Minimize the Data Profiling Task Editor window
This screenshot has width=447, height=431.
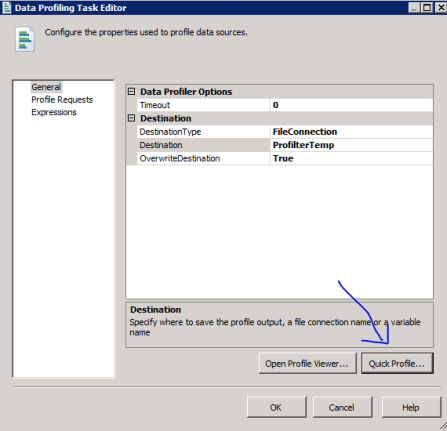[x=414, y=7]
